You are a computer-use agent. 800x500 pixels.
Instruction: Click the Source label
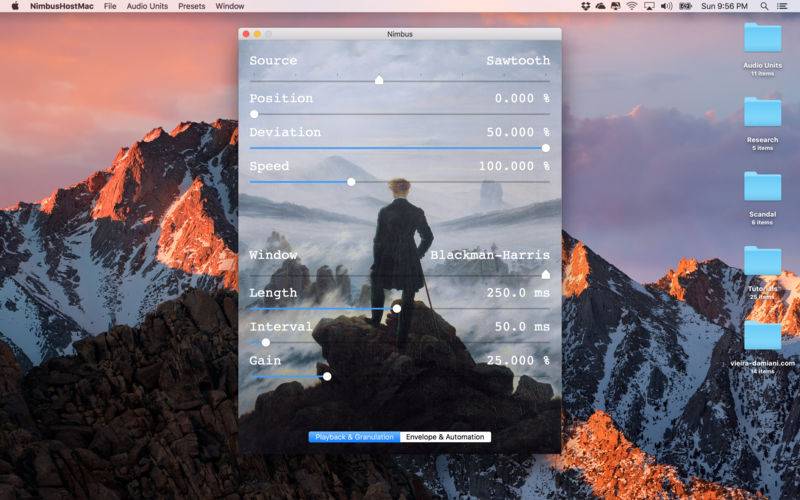point(273,61)
